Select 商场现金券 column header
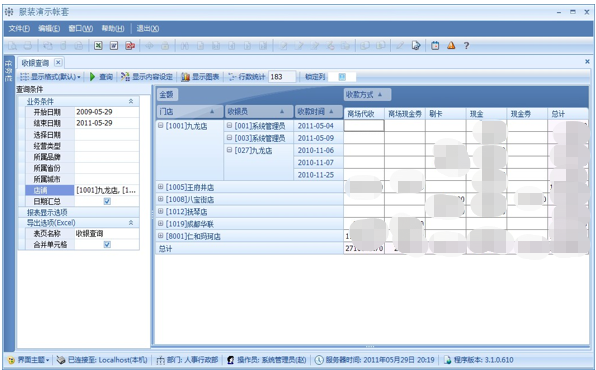The height and width of the screenshot is (370, 596). [x=405, y=114]
